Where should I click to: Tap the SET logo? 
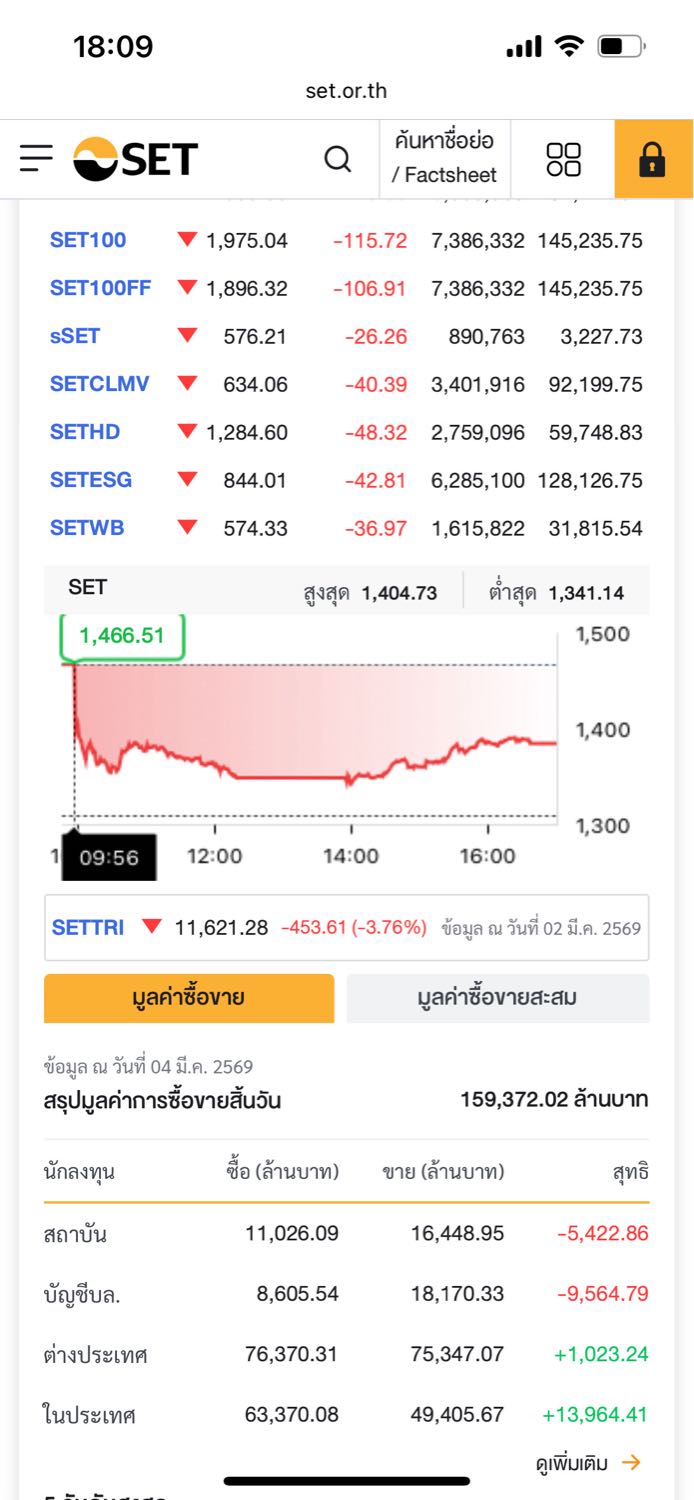[x=136, y=159]
